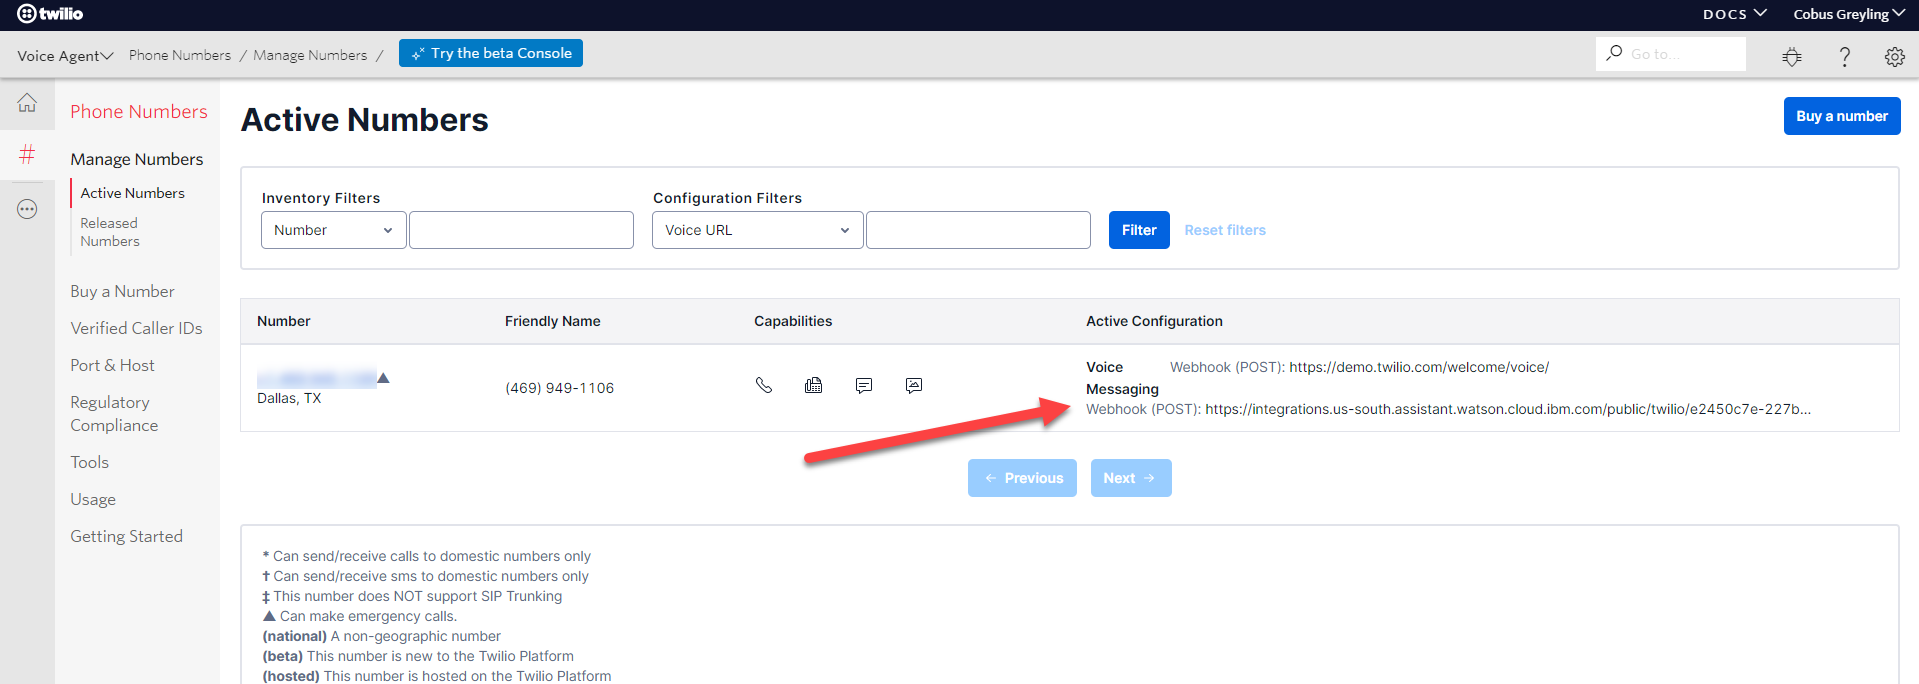Open Port & Host sidebar item
The image size is (1919, 684).
click(112, 365)
